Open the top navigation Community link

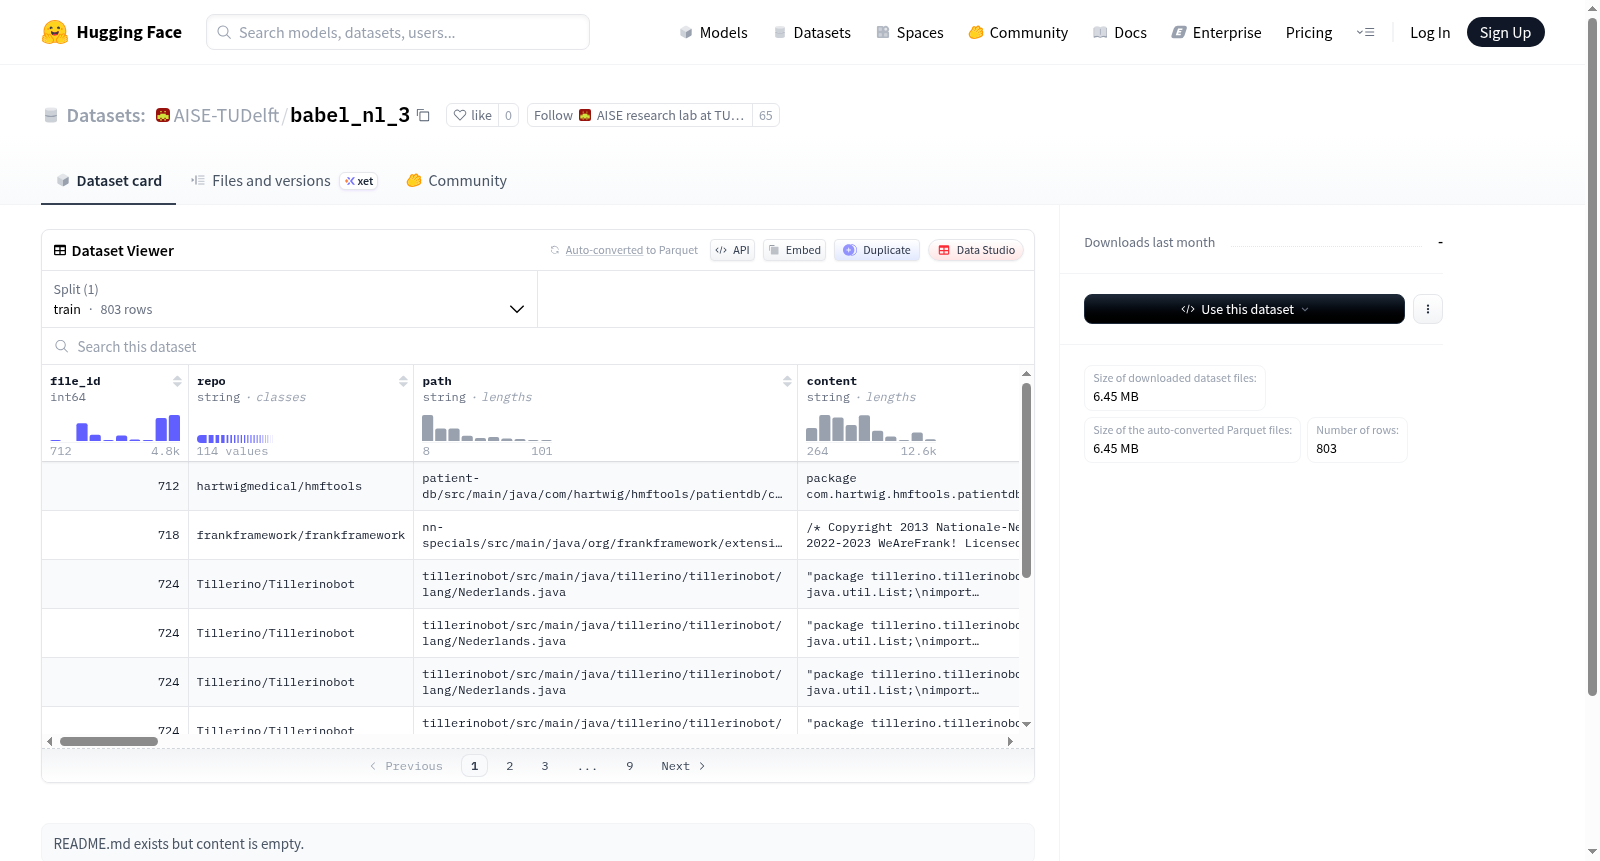click(x=1018, y=32)
